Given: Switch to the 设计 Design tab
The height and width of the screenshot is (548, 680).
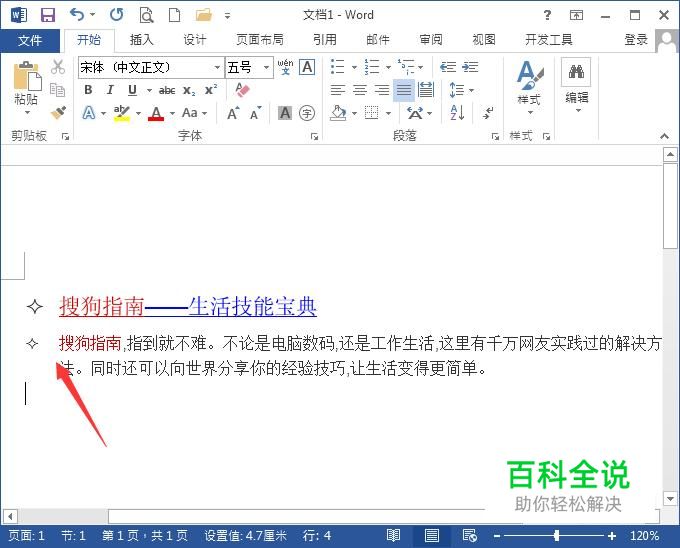Looking at the screenshot, I should 194,40.
